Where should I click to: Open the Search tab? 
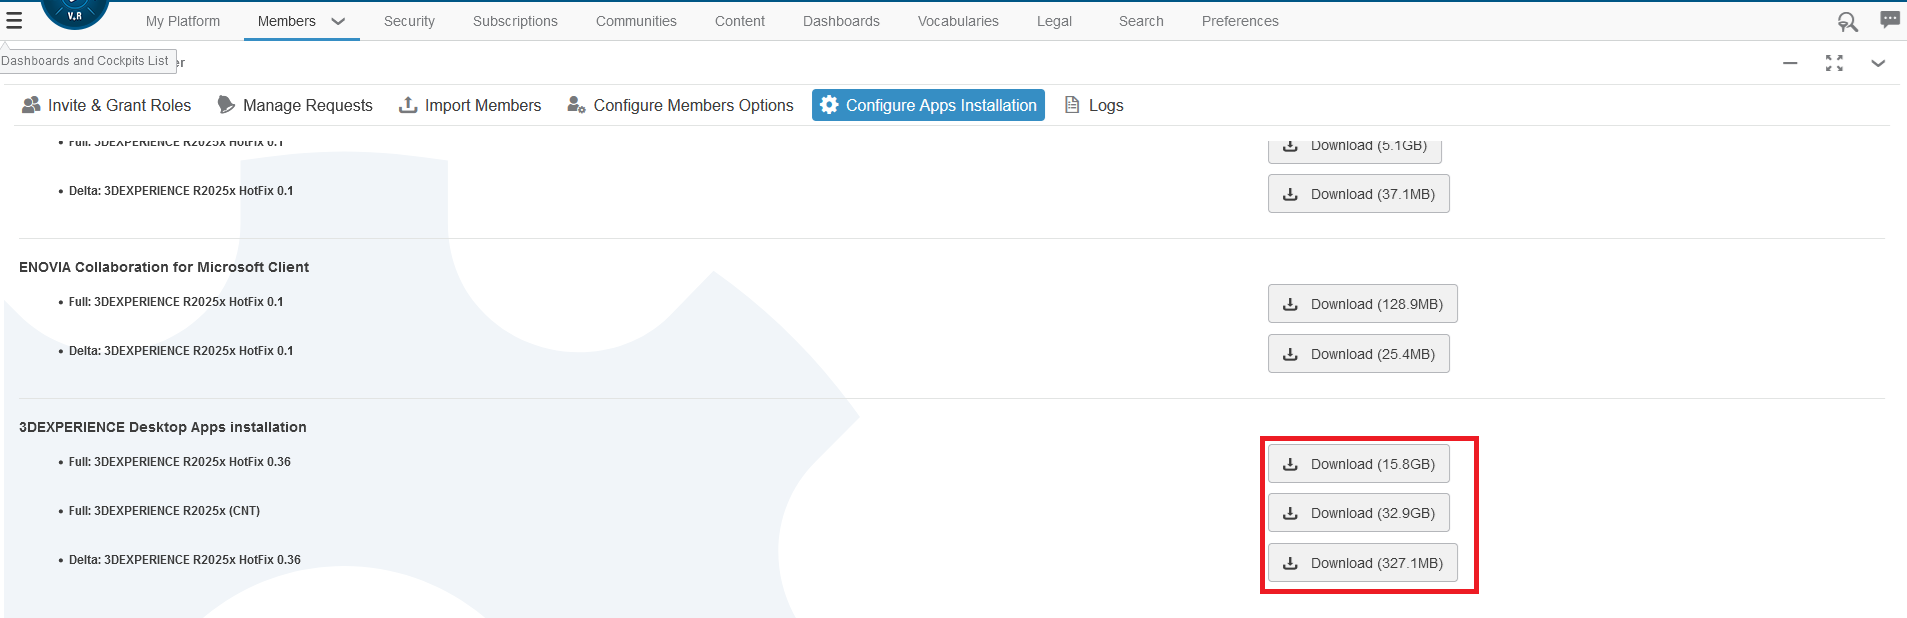click(x=1141, y=21)
